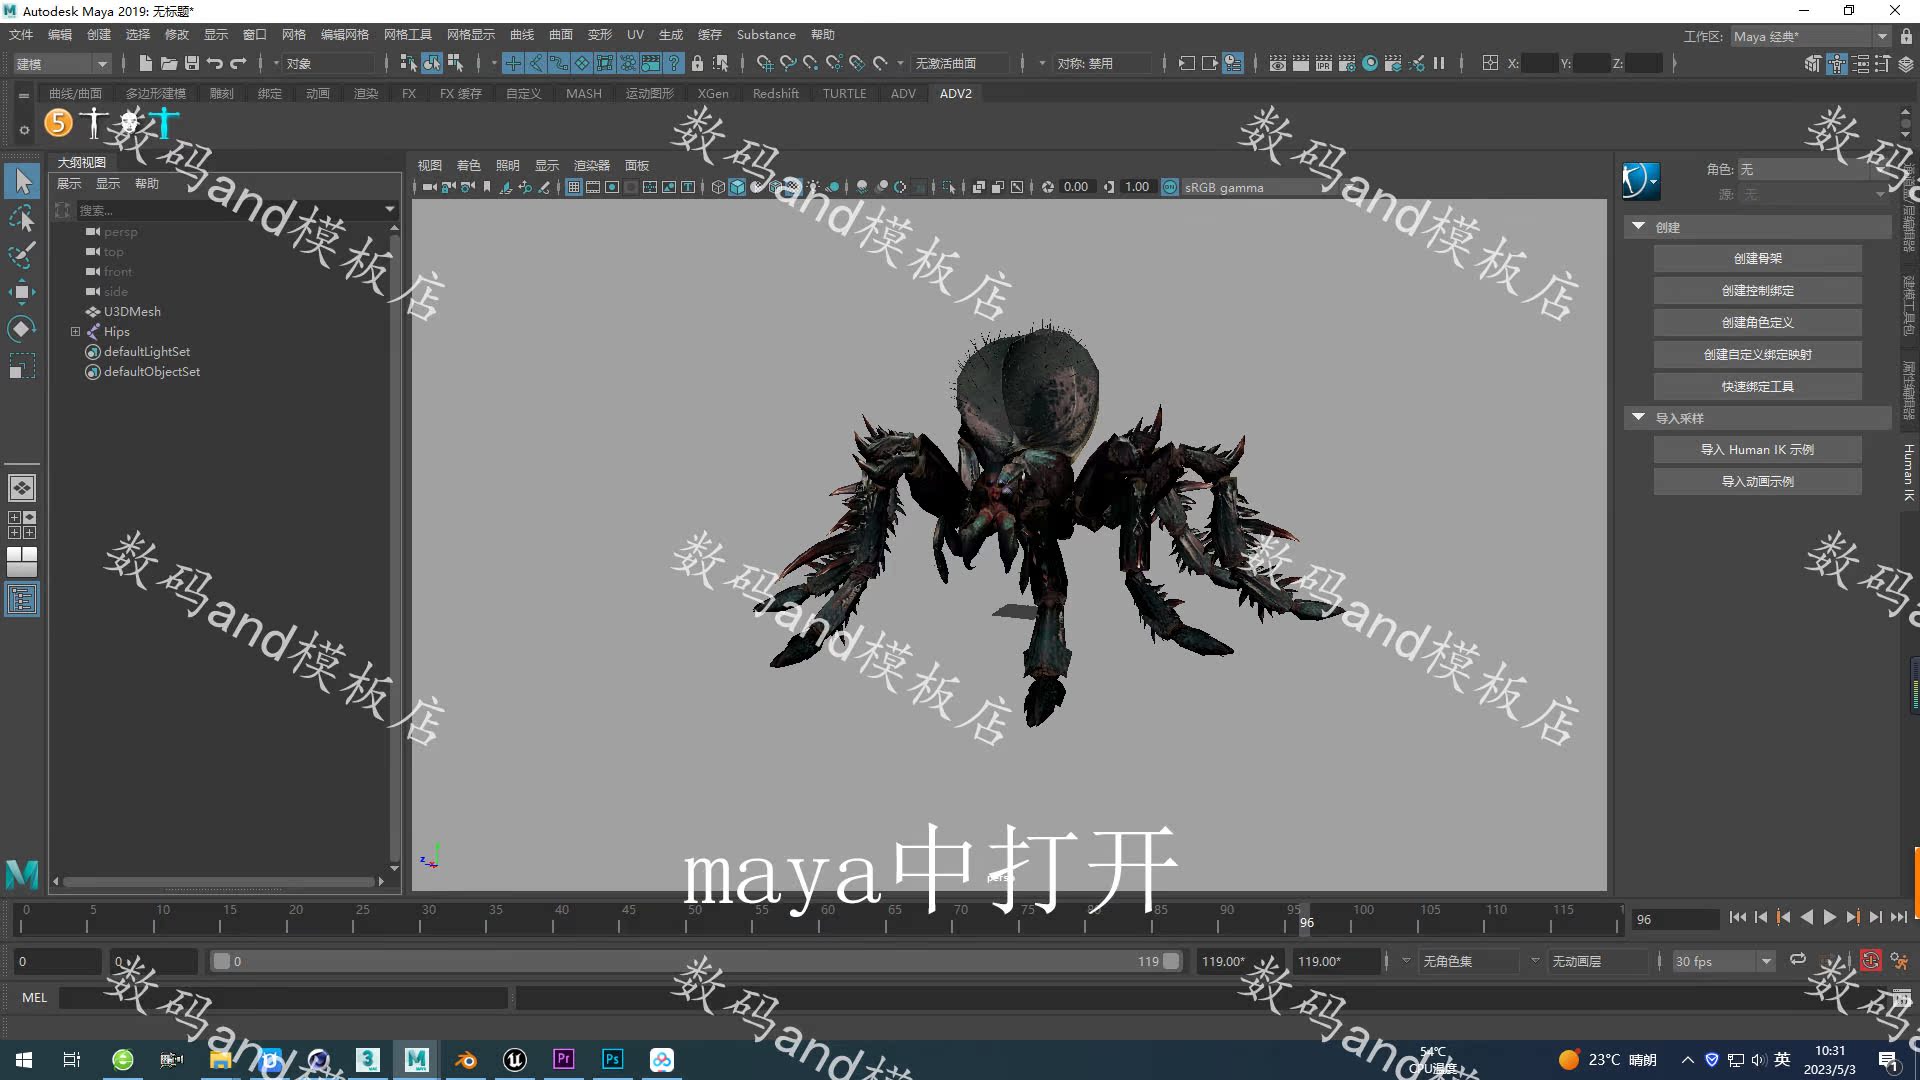The width and height of the screenshot is (1920, 1080).
Task: Select the Scale tool in toolbox
Action: pyautogui.click(x=22, y=366)
